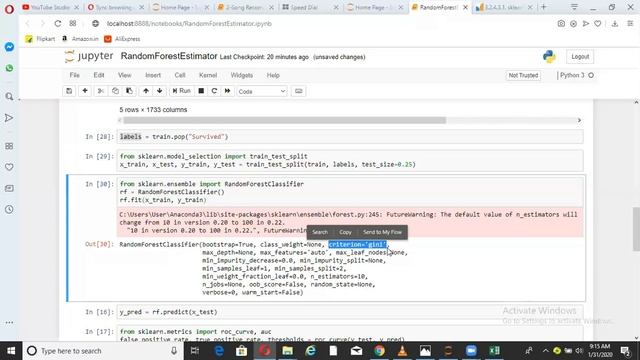The image size is (640, 360).
Task: Take a snapshot with the camera icon
Action: tap(561, 24)
